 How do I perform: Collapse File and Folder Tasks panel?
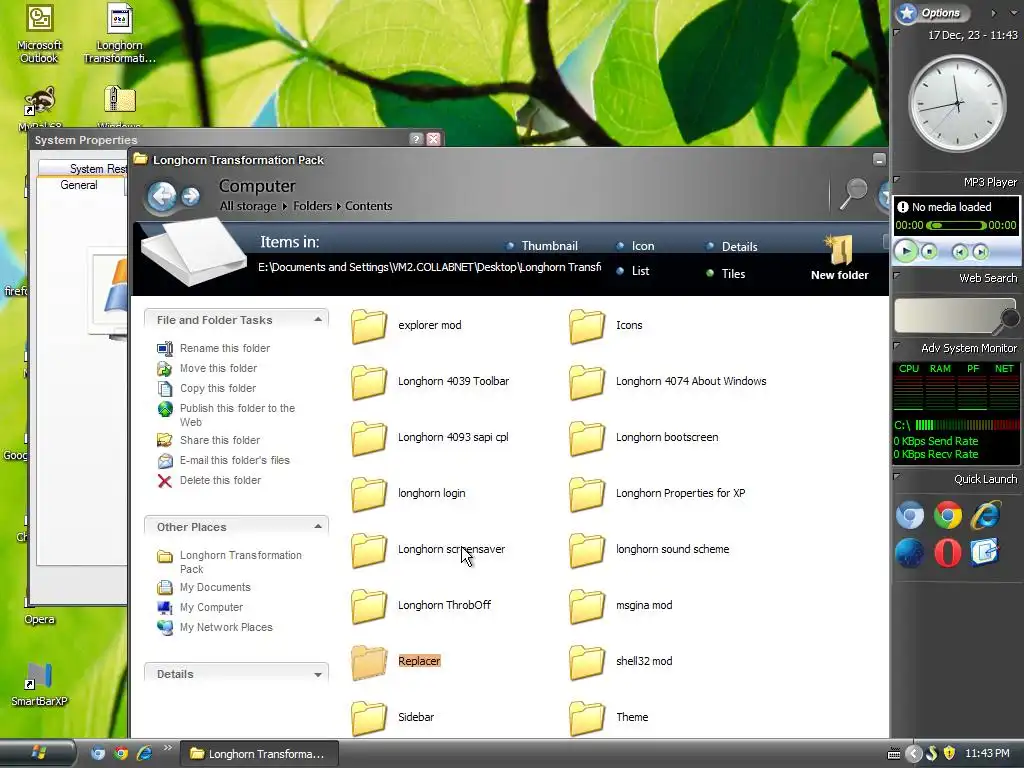(317, 320)
